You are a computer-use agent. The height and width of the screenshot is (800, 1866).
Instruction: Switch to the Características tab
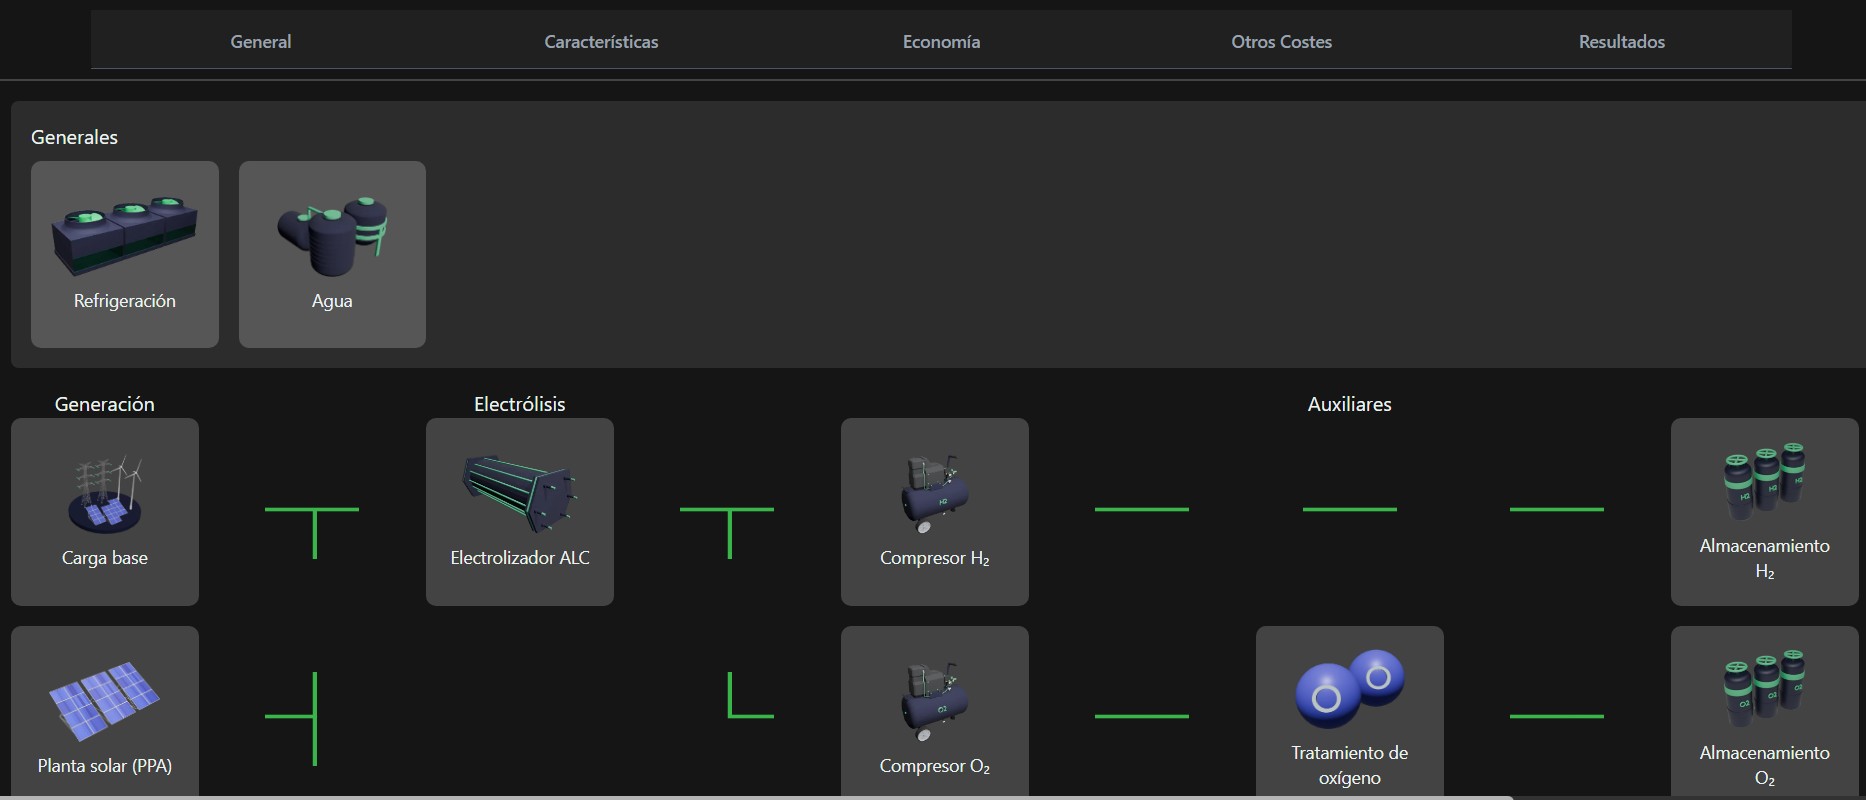click(601, 42)
